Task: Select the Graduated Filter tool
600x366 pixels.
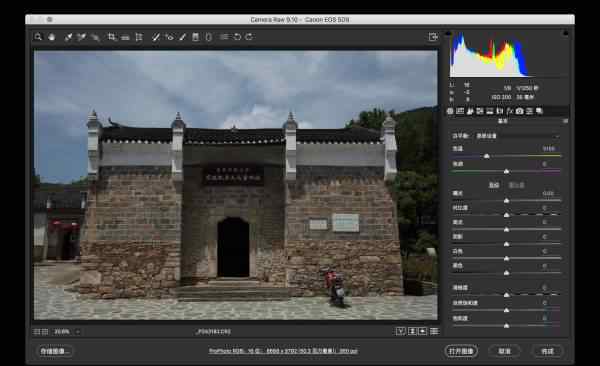Action: 196,37
